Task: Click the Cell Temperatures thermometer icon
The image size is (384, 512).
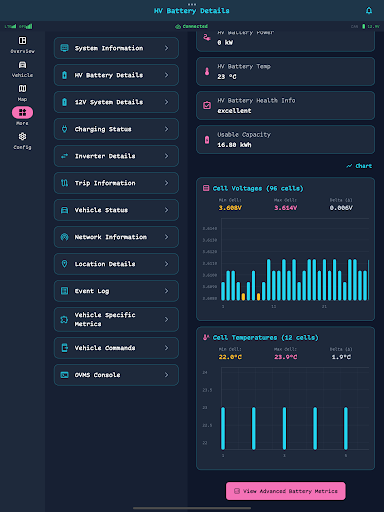Action: (206, 337)
